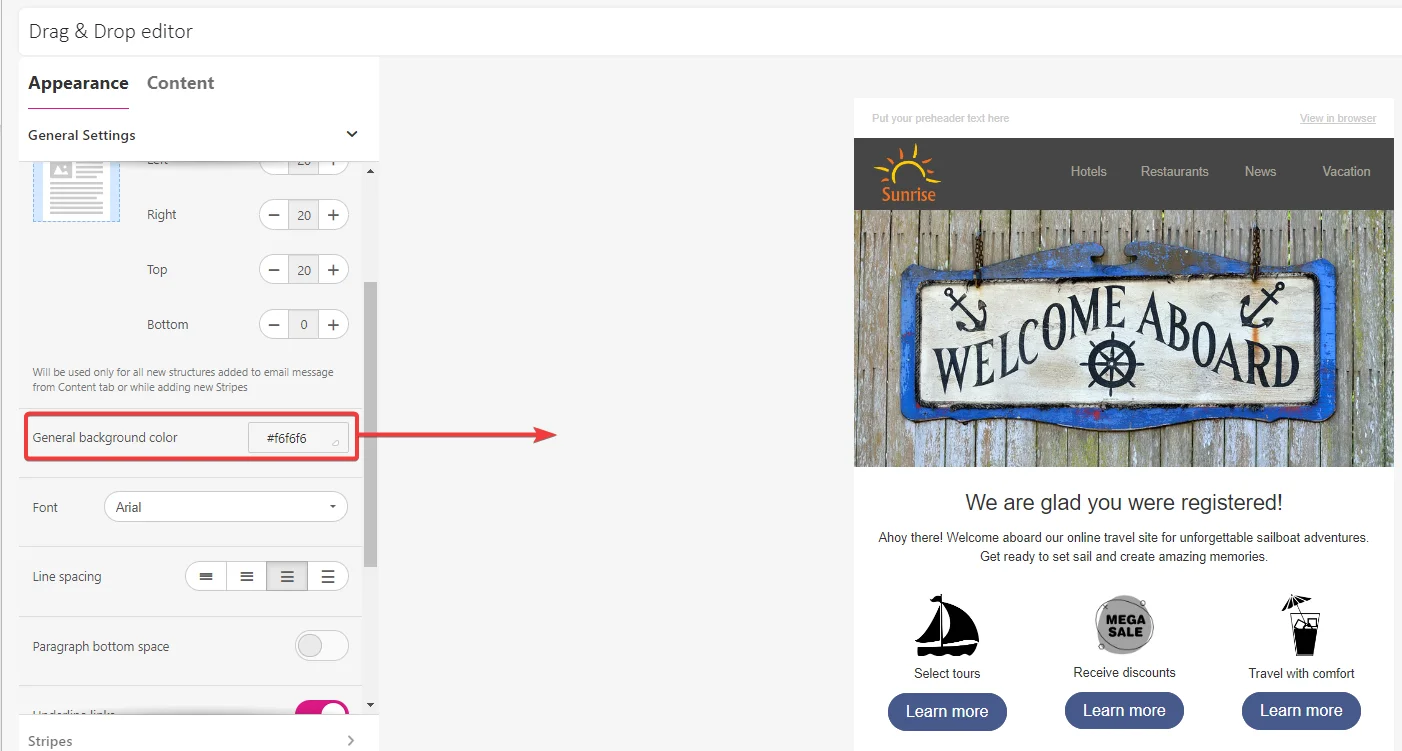
Task: Click the minus icon for Right padding
Action: (x=274, y=215)
